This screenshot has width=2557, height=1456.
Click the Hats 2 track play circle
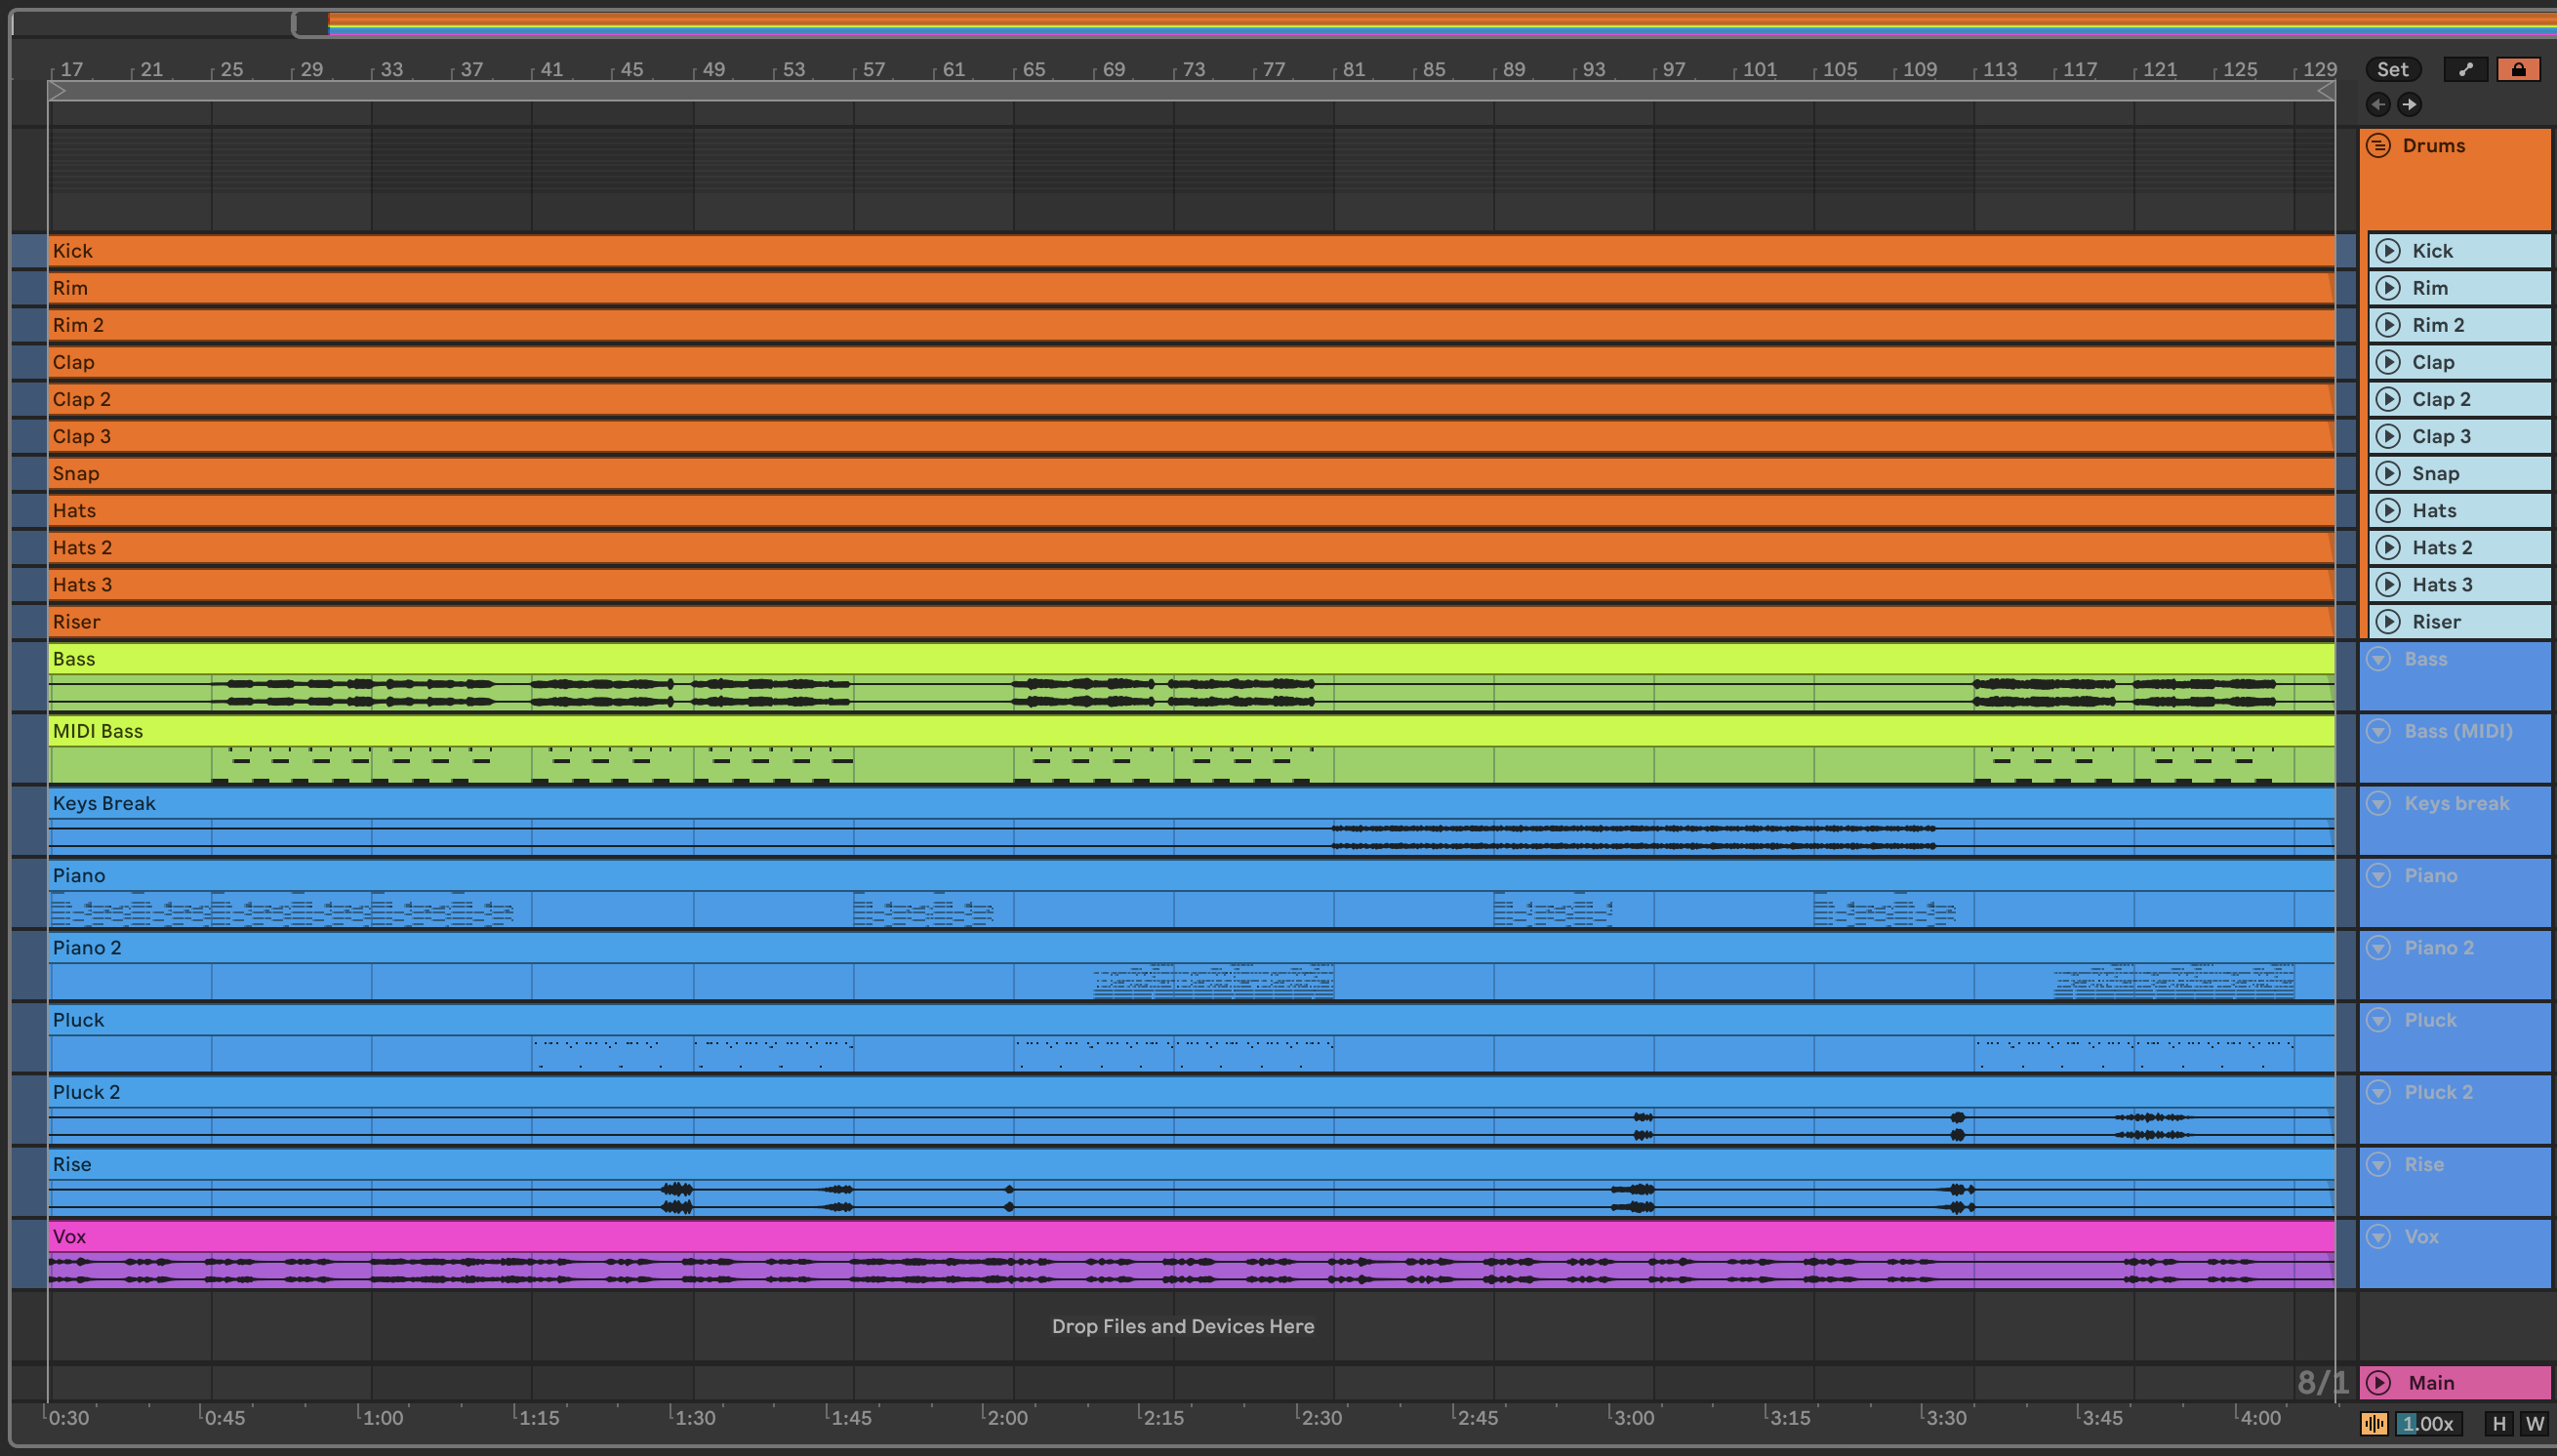[x=2388, y=548]
